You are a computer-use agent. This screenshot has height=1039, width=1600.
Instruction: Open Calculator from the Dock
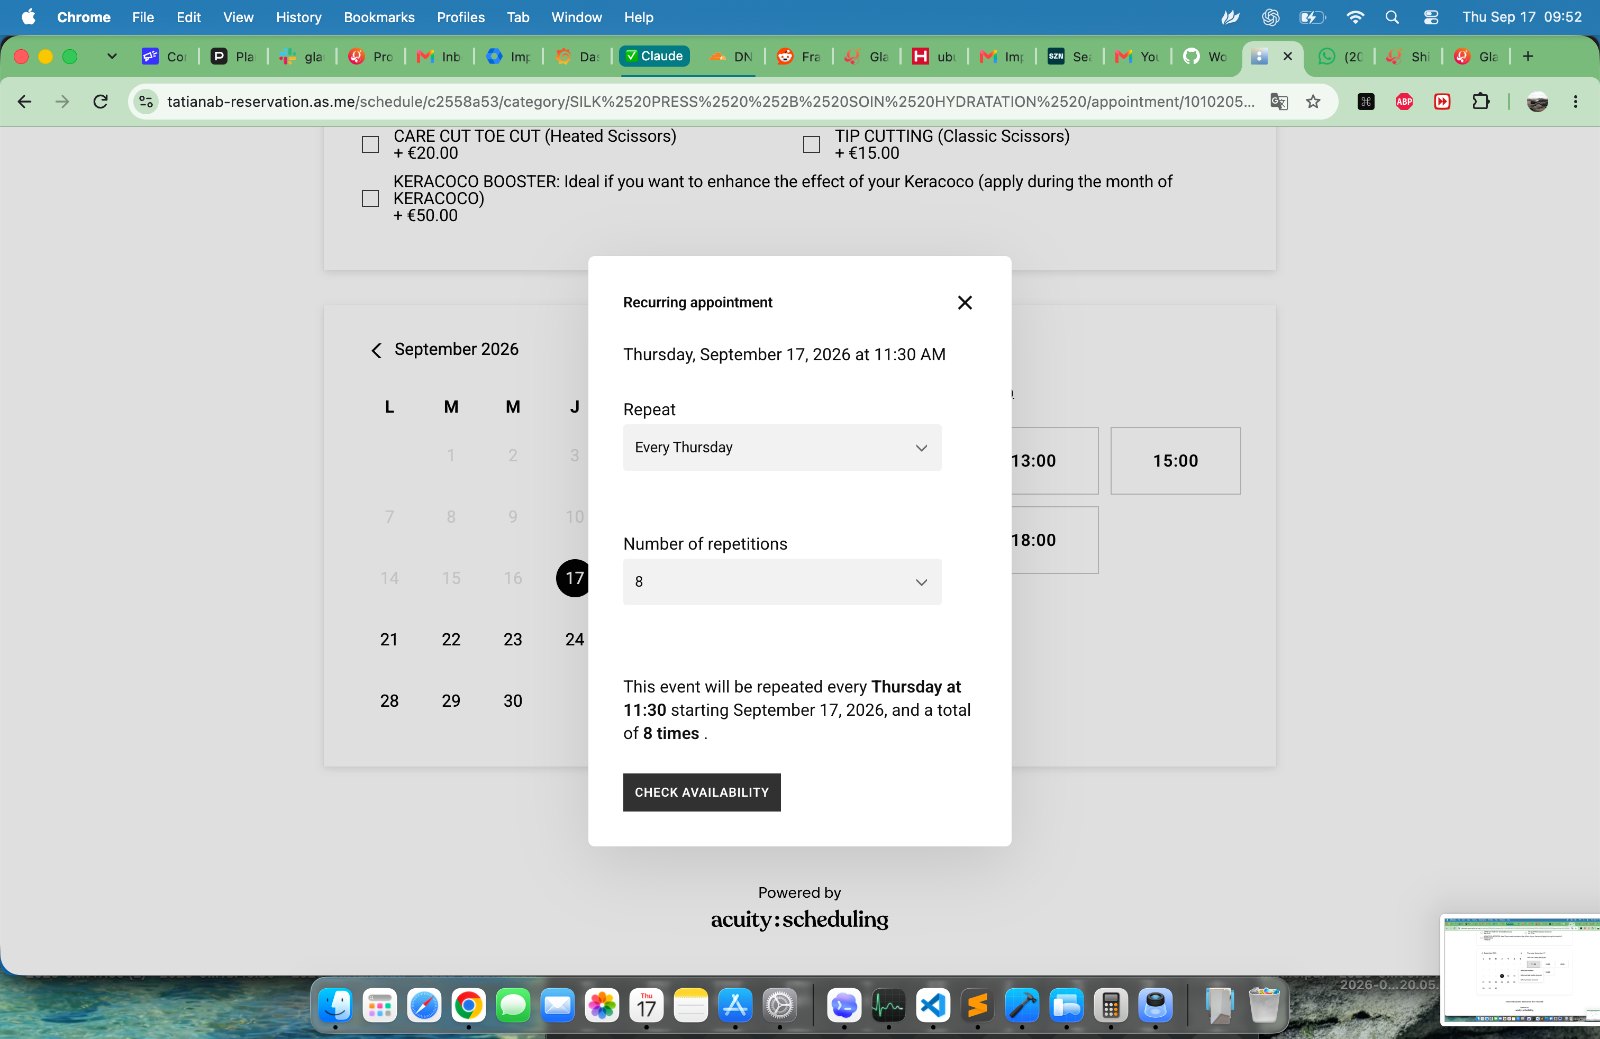point(1110,1005)
